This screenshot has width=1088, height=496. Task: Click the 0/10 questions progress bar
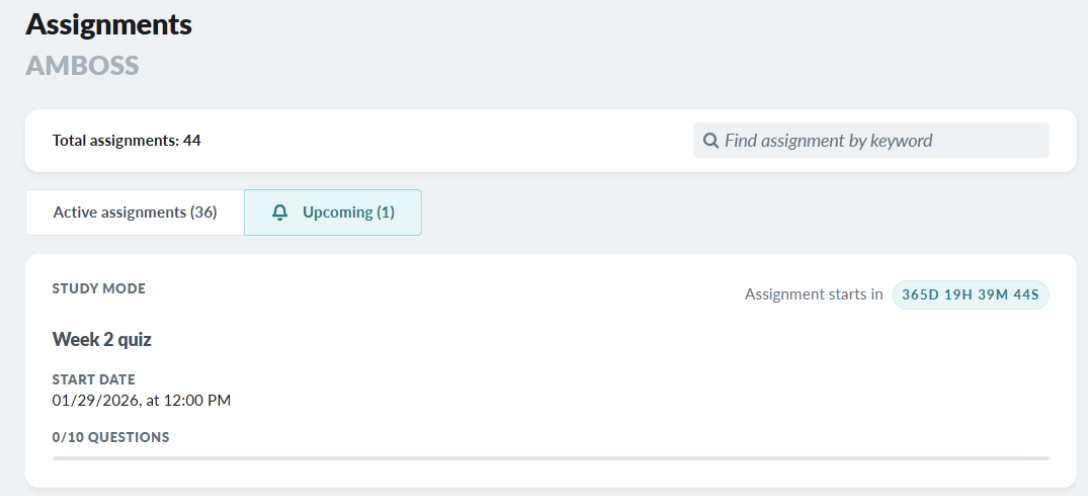[x=550, y=458]
